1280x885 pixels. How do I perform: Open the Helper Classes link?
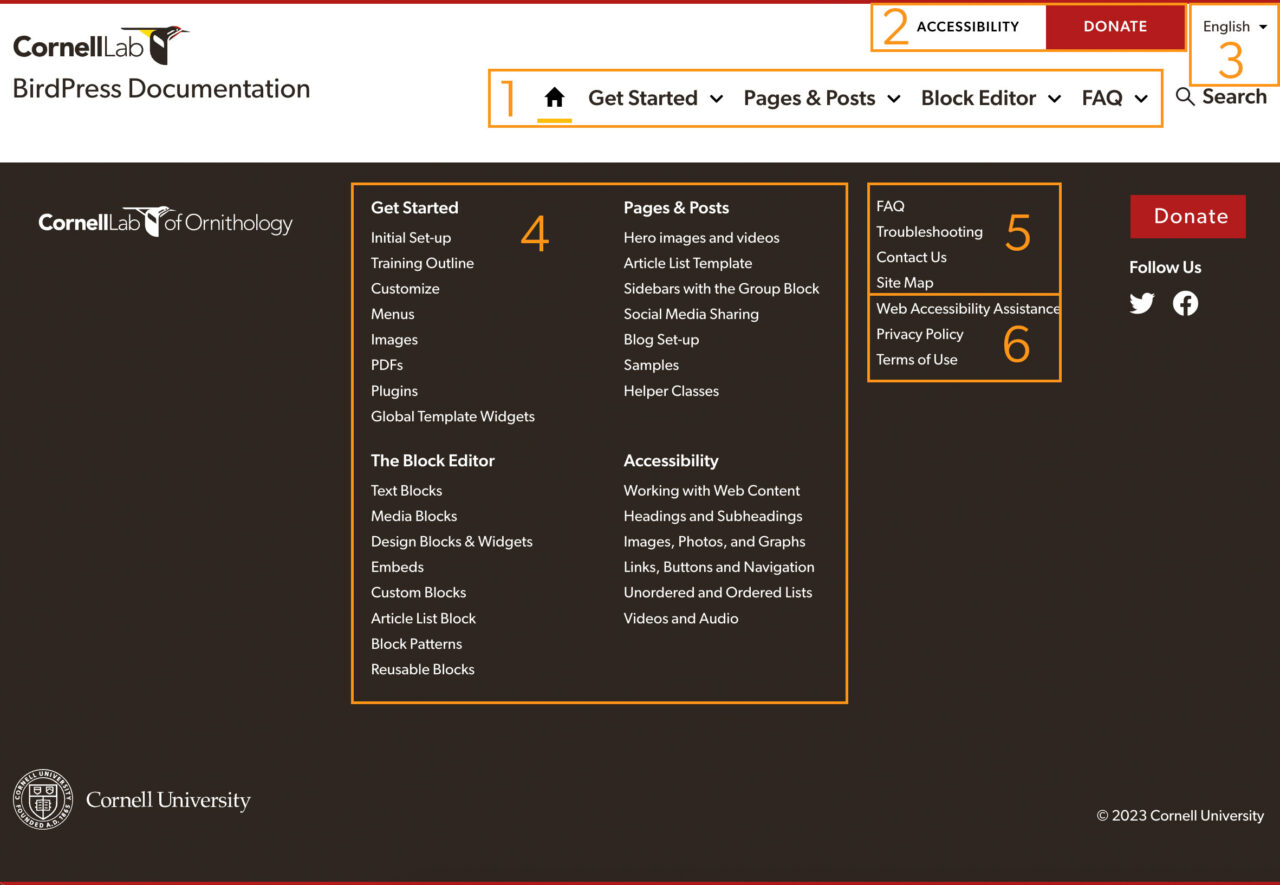[x=671, y=391]
